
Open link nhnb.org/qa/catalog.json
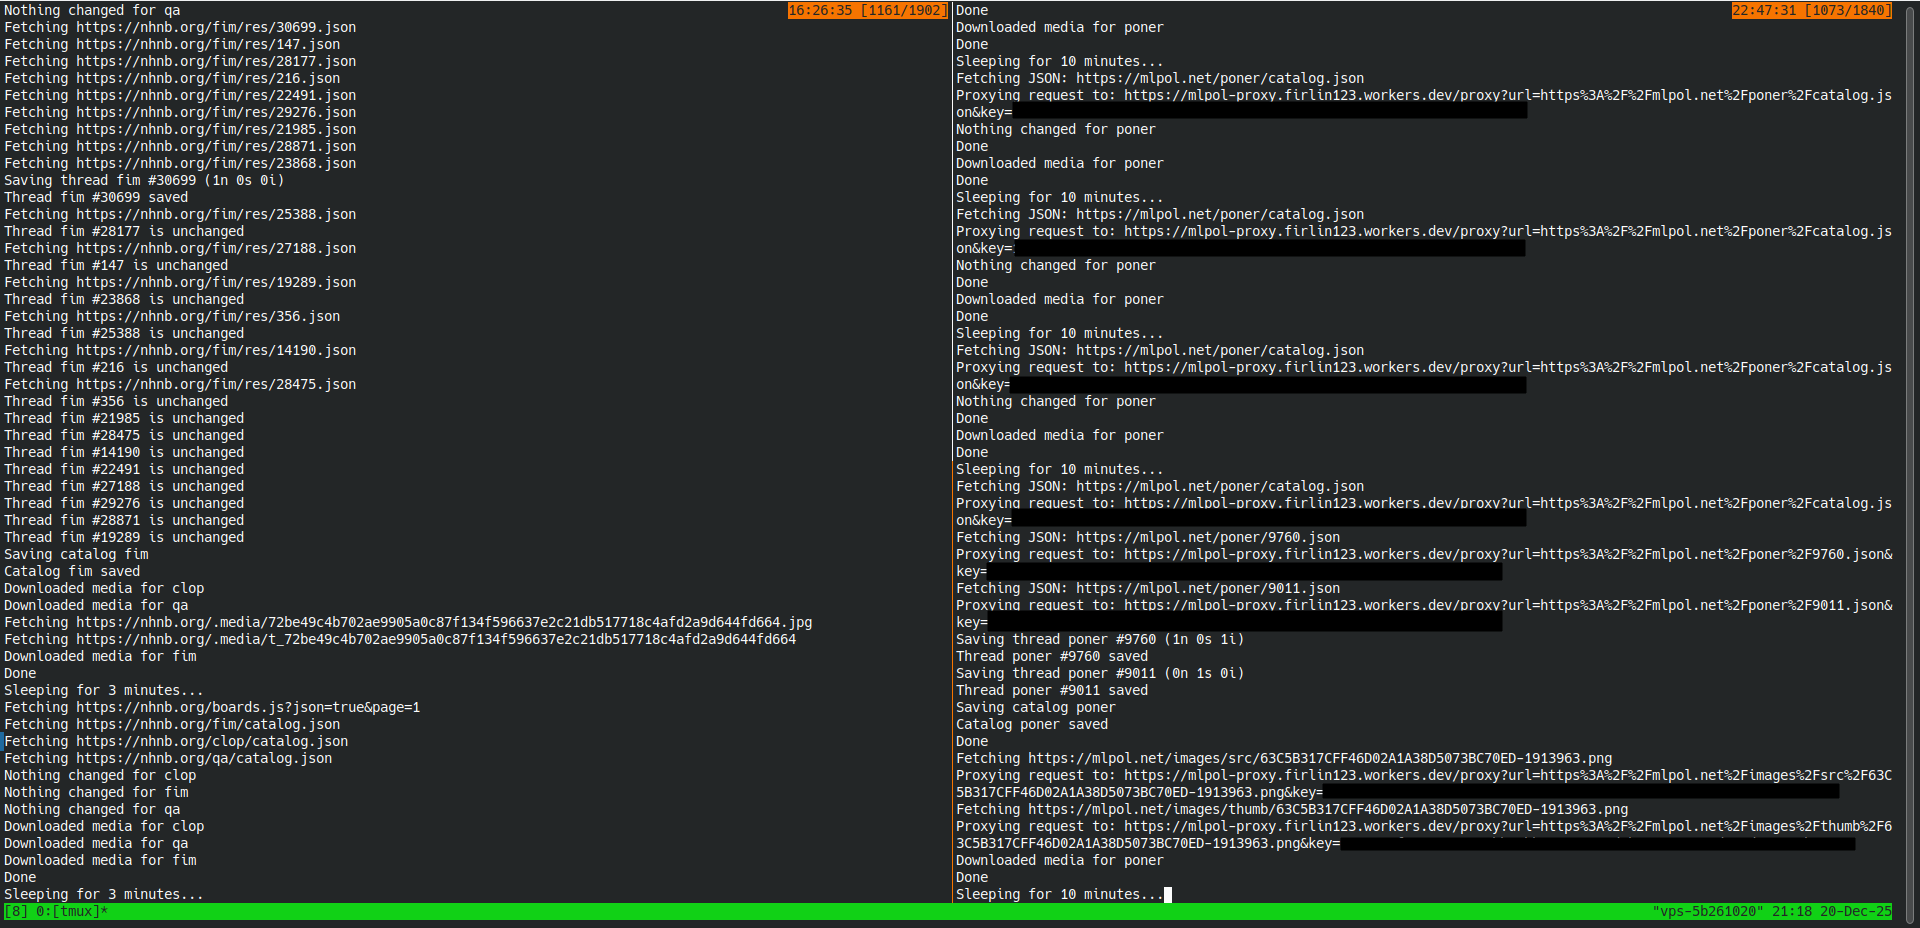tap(204, 758)
